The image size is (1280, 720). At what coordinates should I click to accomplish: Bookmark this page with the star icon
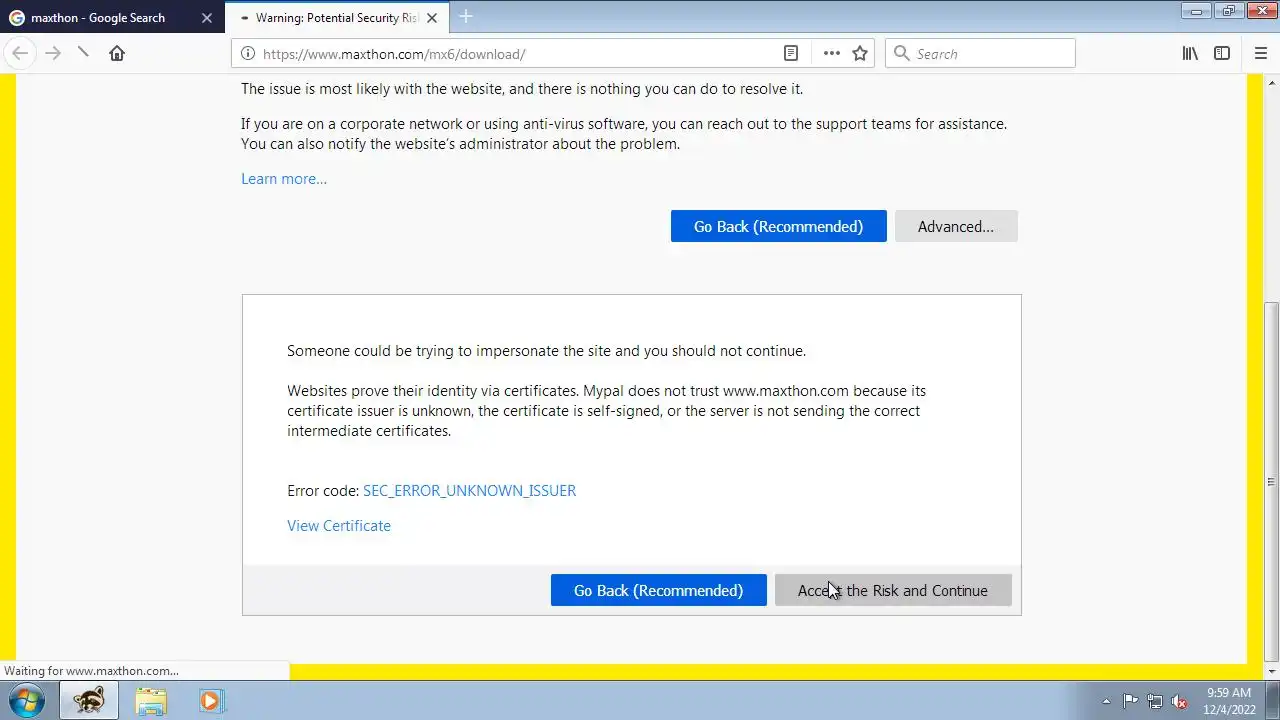pyautogui.click(x=860, y=54)
